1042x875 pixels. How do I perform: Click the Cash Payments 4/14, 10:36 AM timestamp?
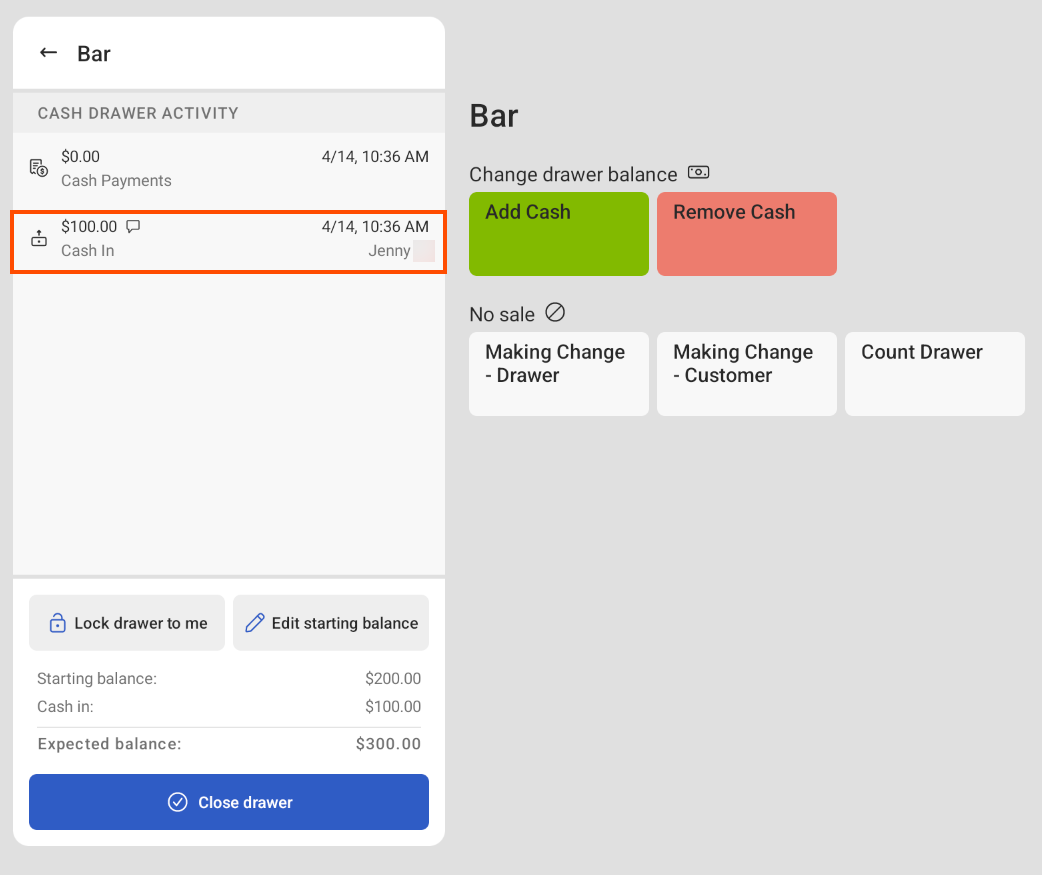click(375, 157)
